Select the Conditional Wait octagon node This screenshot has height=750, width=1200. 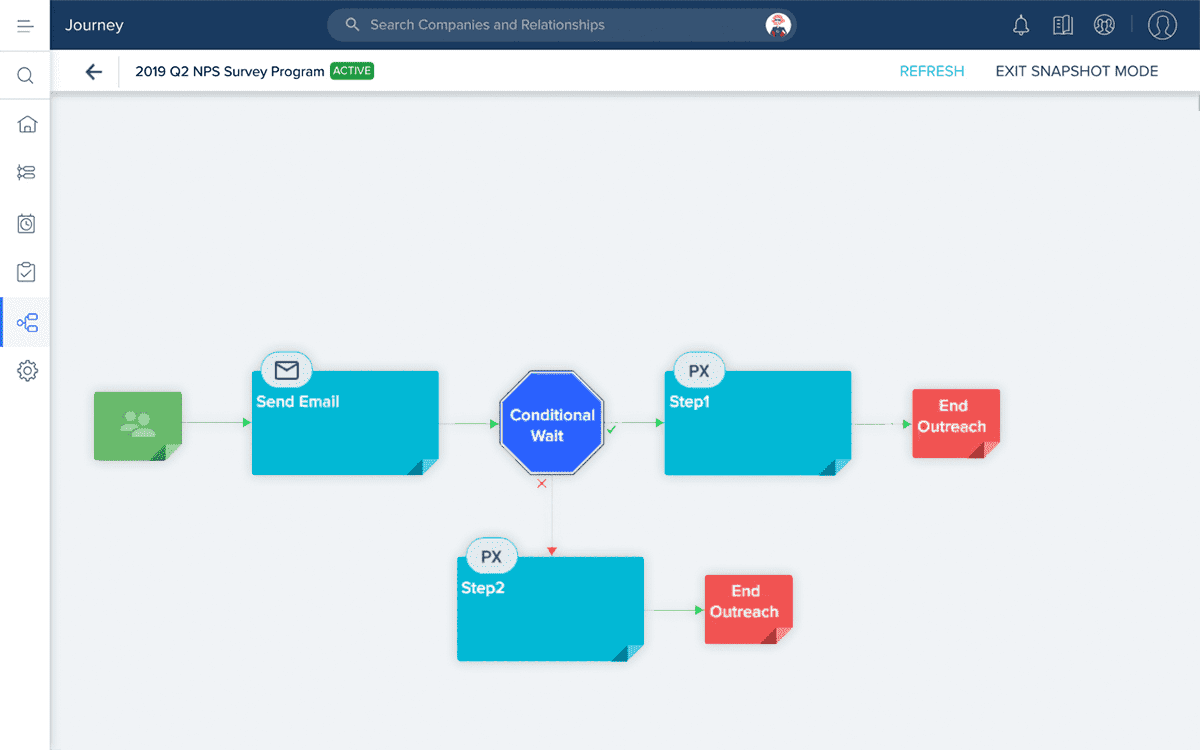551,424
